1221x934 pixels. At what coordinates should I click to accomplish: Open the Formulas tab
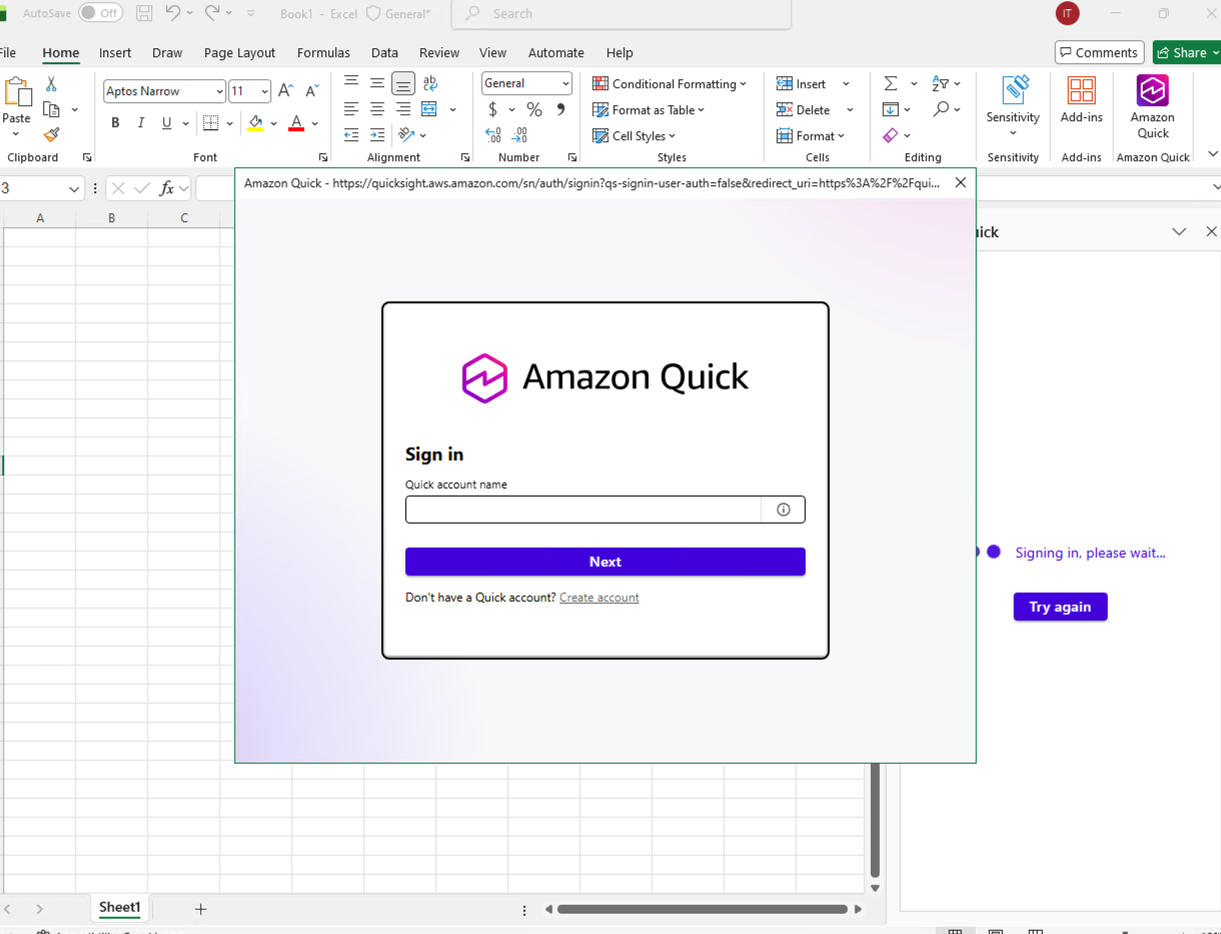(x=323, y=53)
